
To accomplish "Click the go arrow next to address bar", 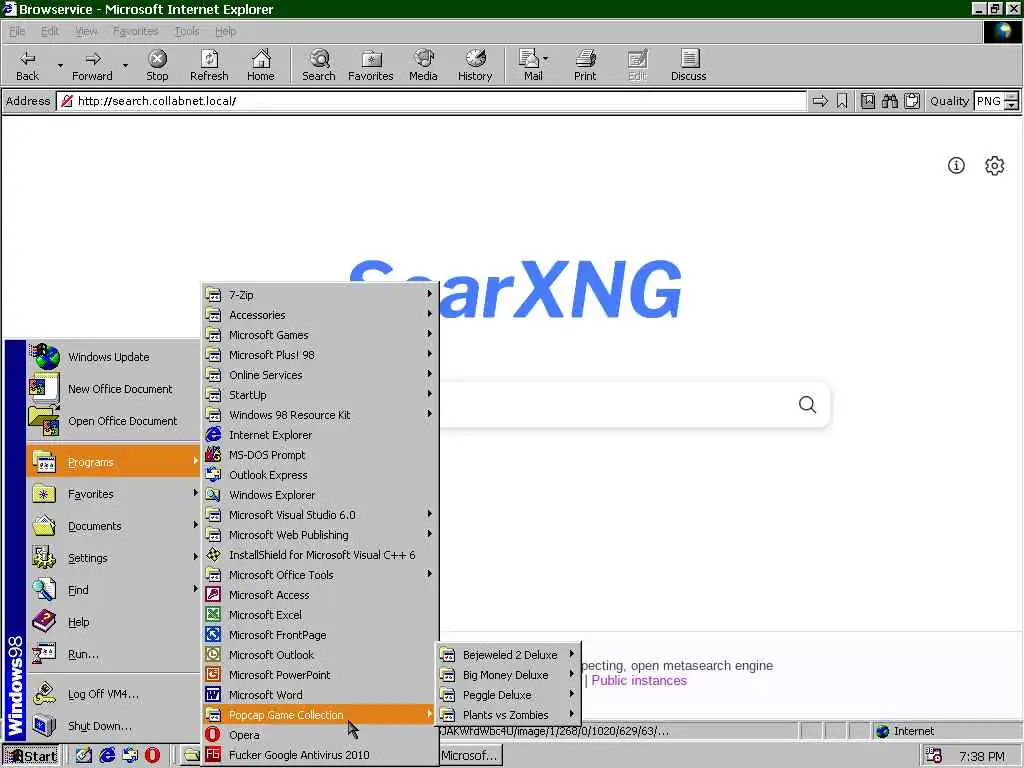I will pyautogui.click(x=820, y=101).
